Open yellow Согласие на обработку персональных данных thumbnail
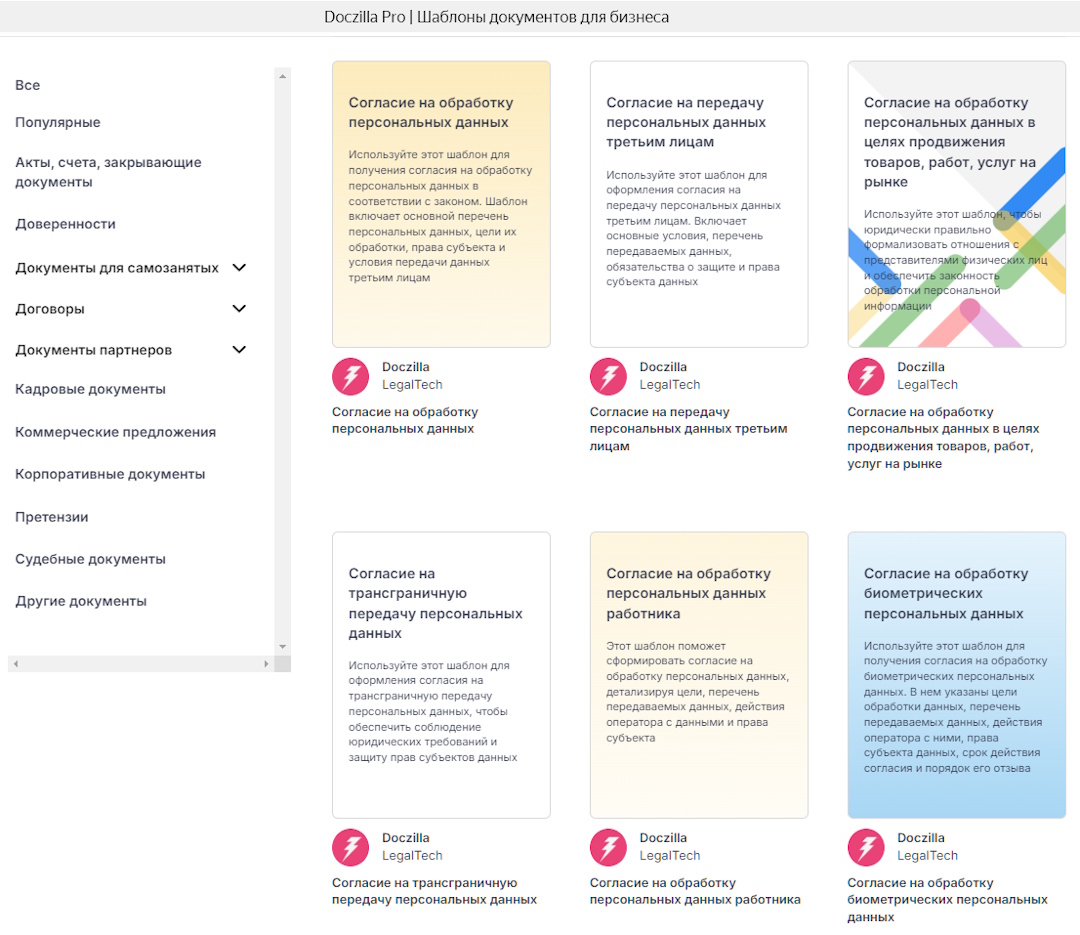1080x935 pixels. point(441,204)
